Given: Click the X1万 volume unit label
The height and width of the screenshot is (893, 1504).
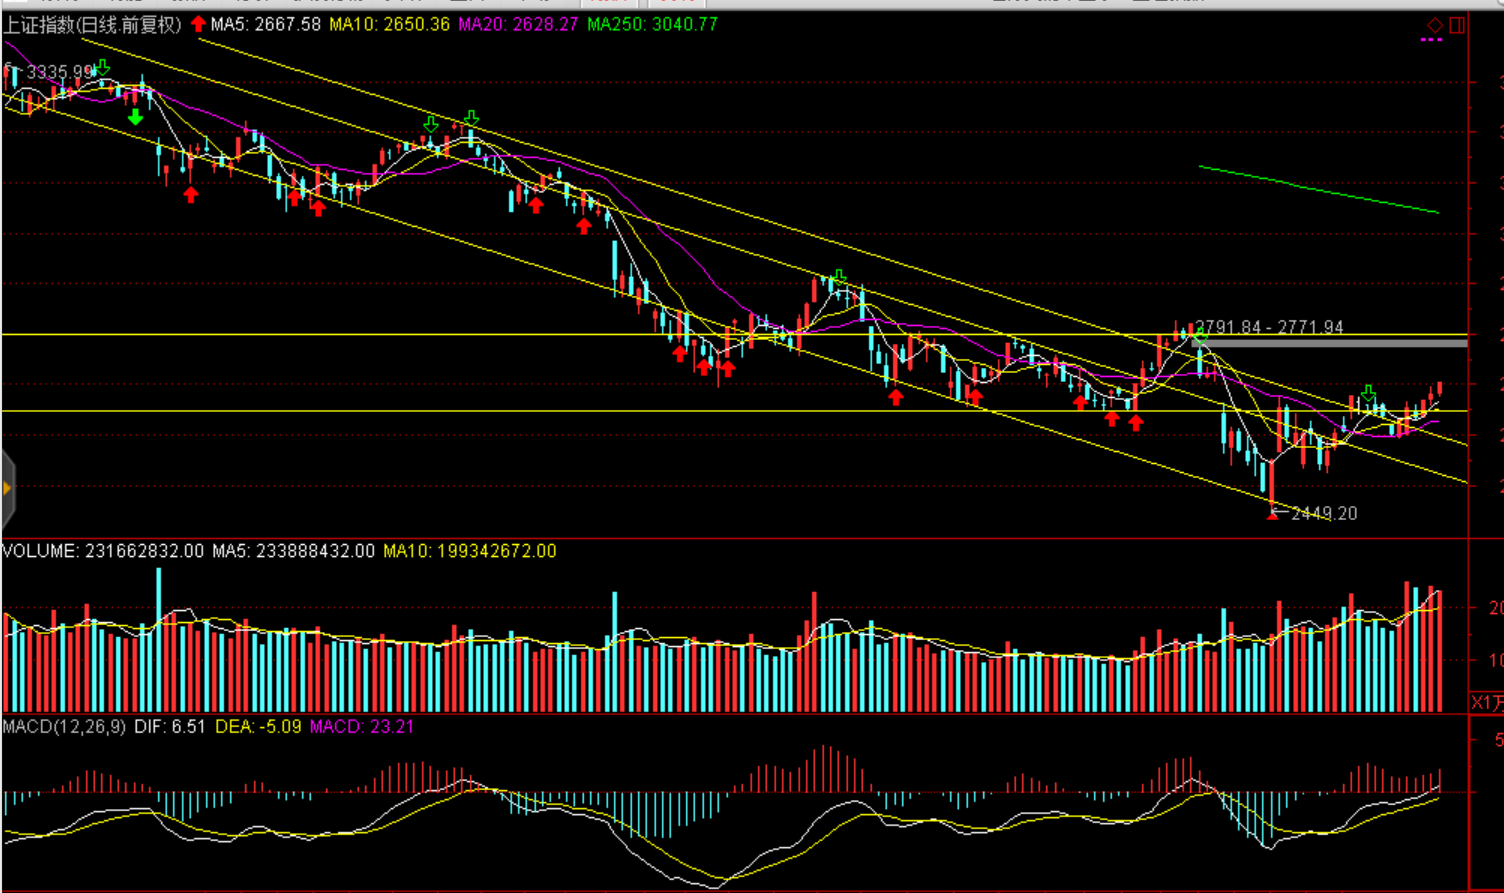Looking at the screenshot, I should click(1486, 703).
